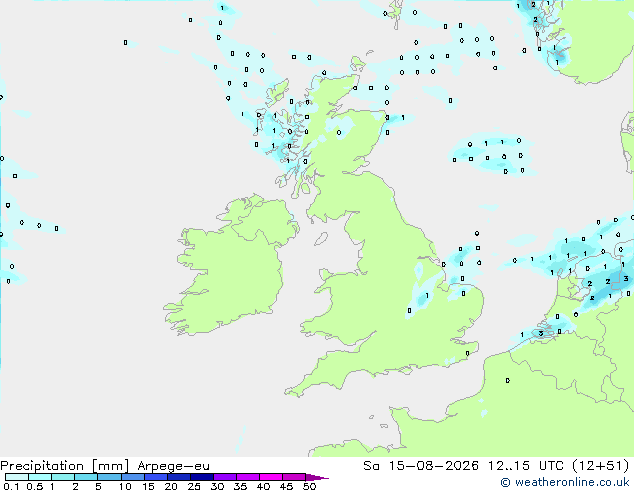Click the (12+51) forecast step label

pos(601,466)
